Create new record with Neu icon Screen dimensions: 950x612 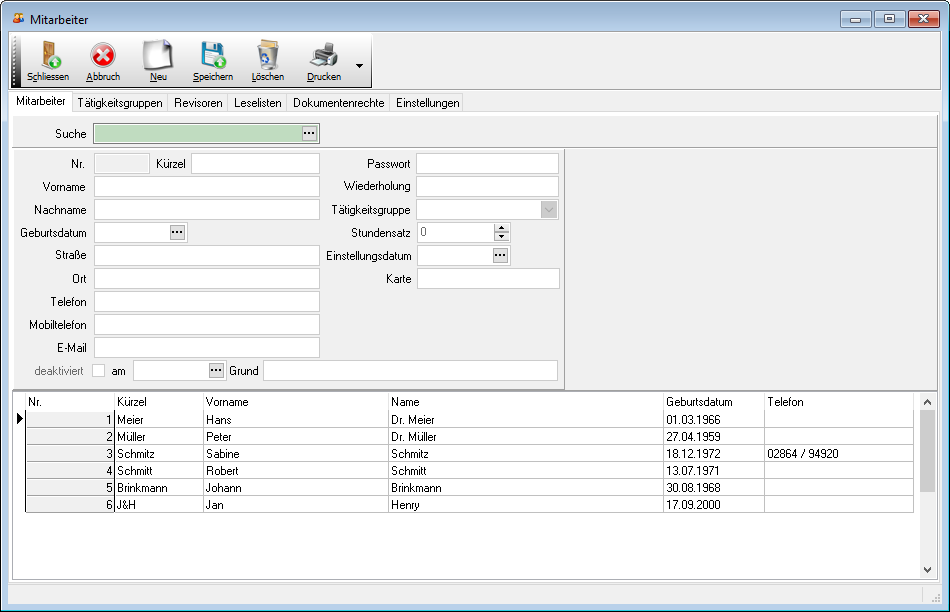(158, 55)
